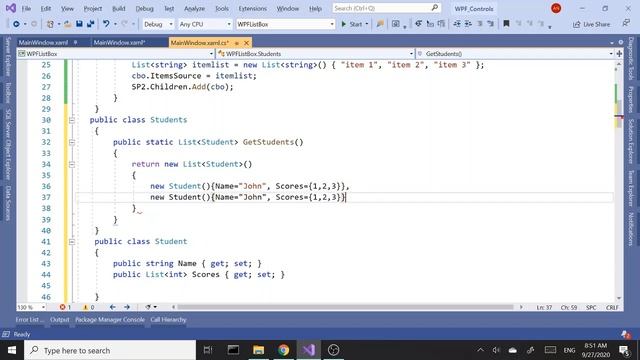Open the Server Explorer side panel
Image resolution: width=640 pixels, height=360 pixels.
(8, 57)
